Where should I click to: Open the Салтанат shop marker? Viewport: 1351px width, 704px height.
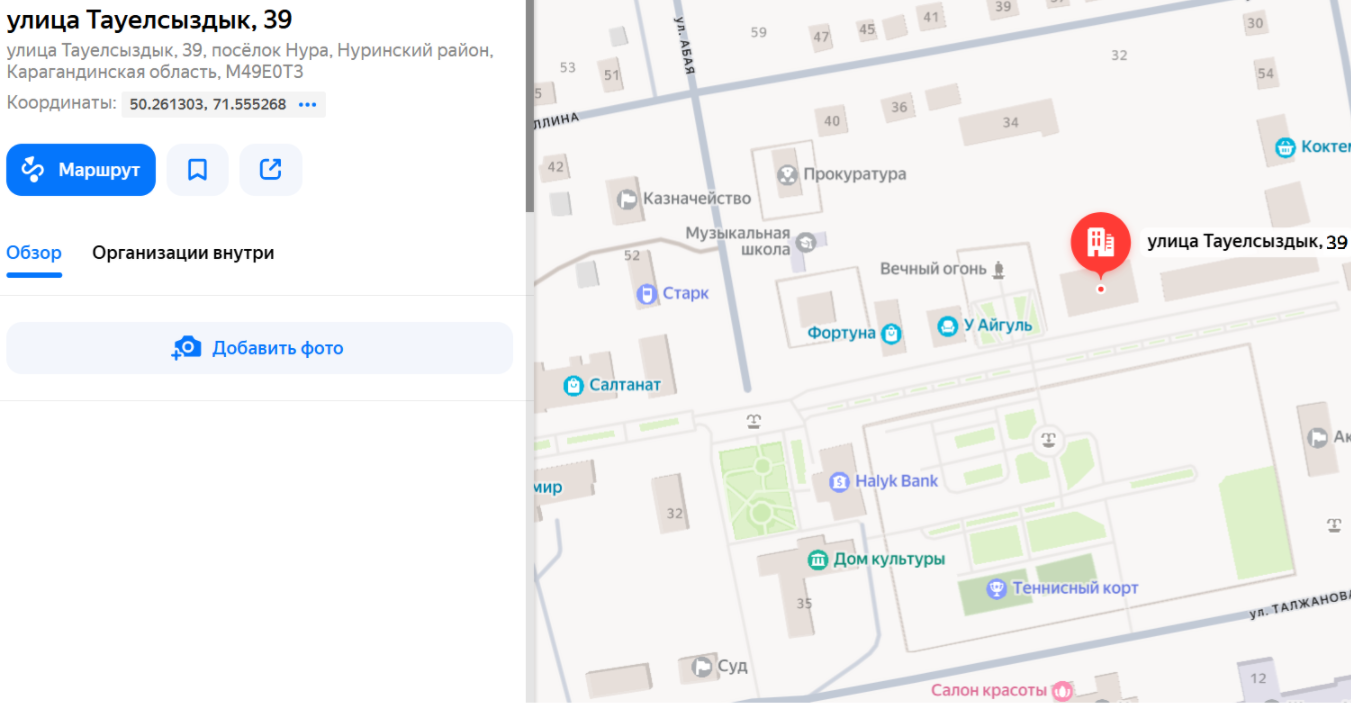[x=573, y=385]
